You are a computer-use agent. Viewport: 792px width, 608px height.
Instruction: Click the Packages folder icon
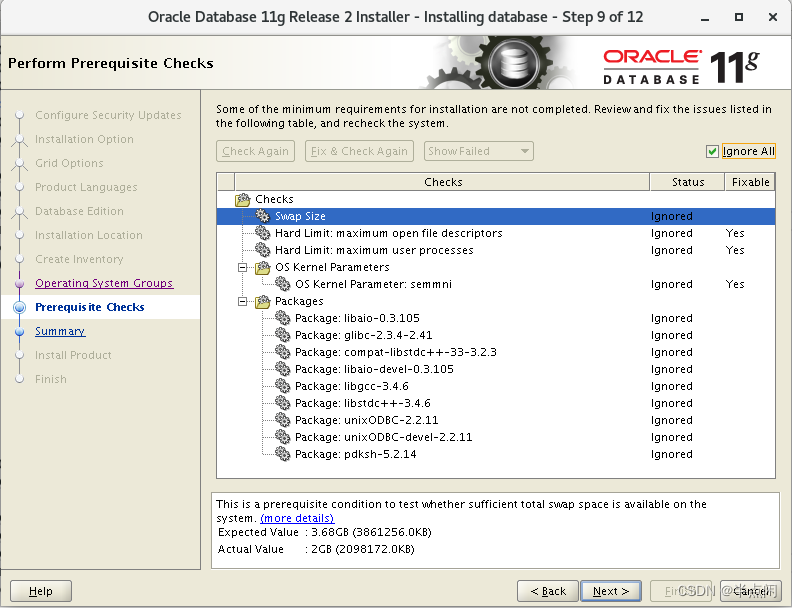click(263, 301)
